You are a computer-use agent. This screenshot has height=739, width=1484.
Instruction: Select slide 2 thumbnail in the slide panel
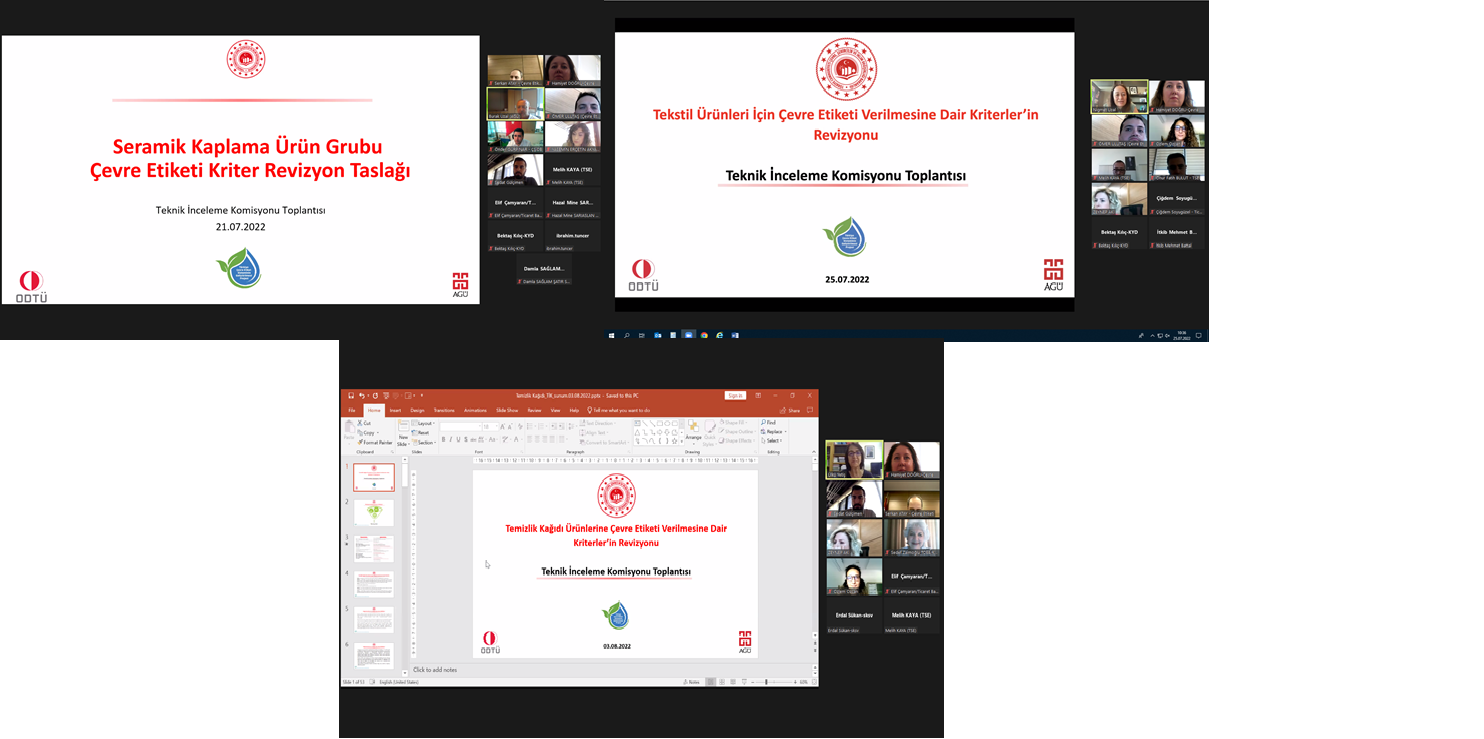(x=374, y=513)
